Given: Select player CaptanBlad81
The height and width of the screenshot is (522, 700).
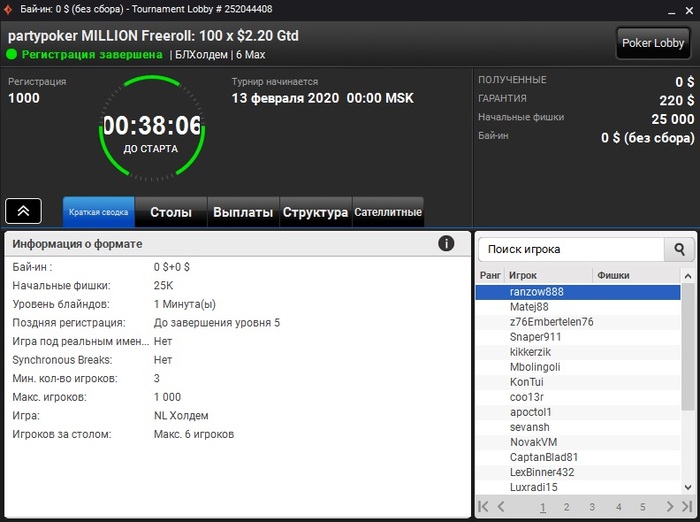Looking at the screenshot, I should pos(578,457).
